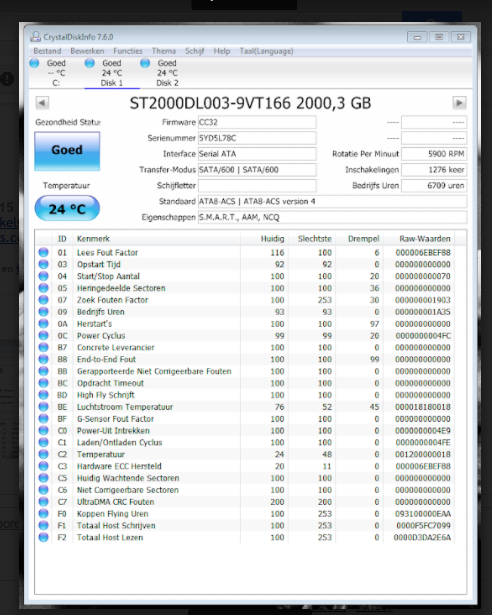Click the empty Schijfletter field
Screen dimensions: 492x615
[x=257, y=186]
